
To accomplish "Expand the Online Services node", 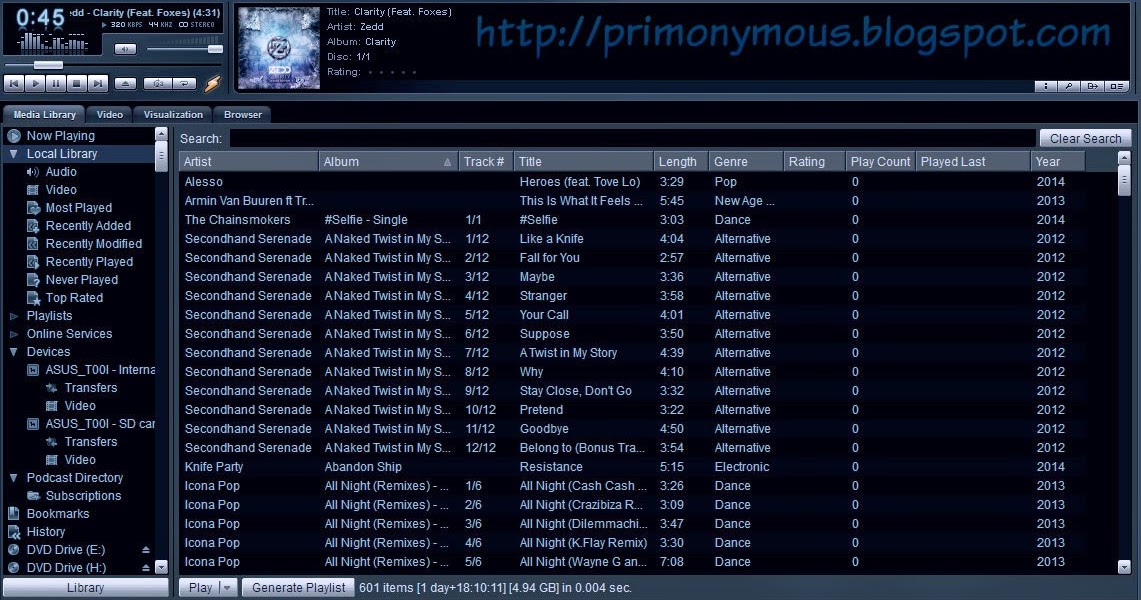I will pos(13,334).
